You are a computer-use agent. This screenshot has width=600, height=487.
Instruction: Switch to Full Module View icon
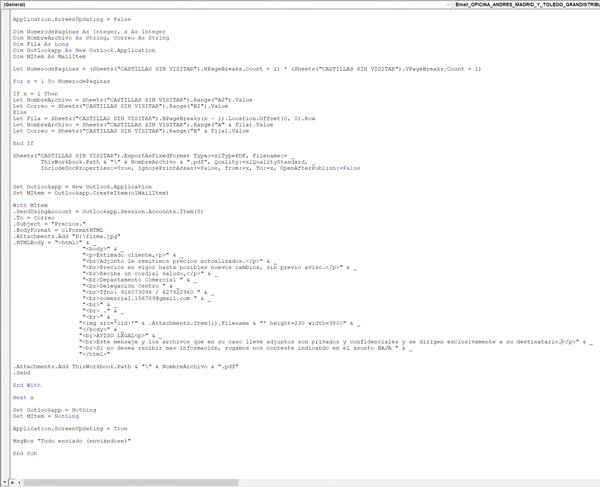[x=12, y=482]
